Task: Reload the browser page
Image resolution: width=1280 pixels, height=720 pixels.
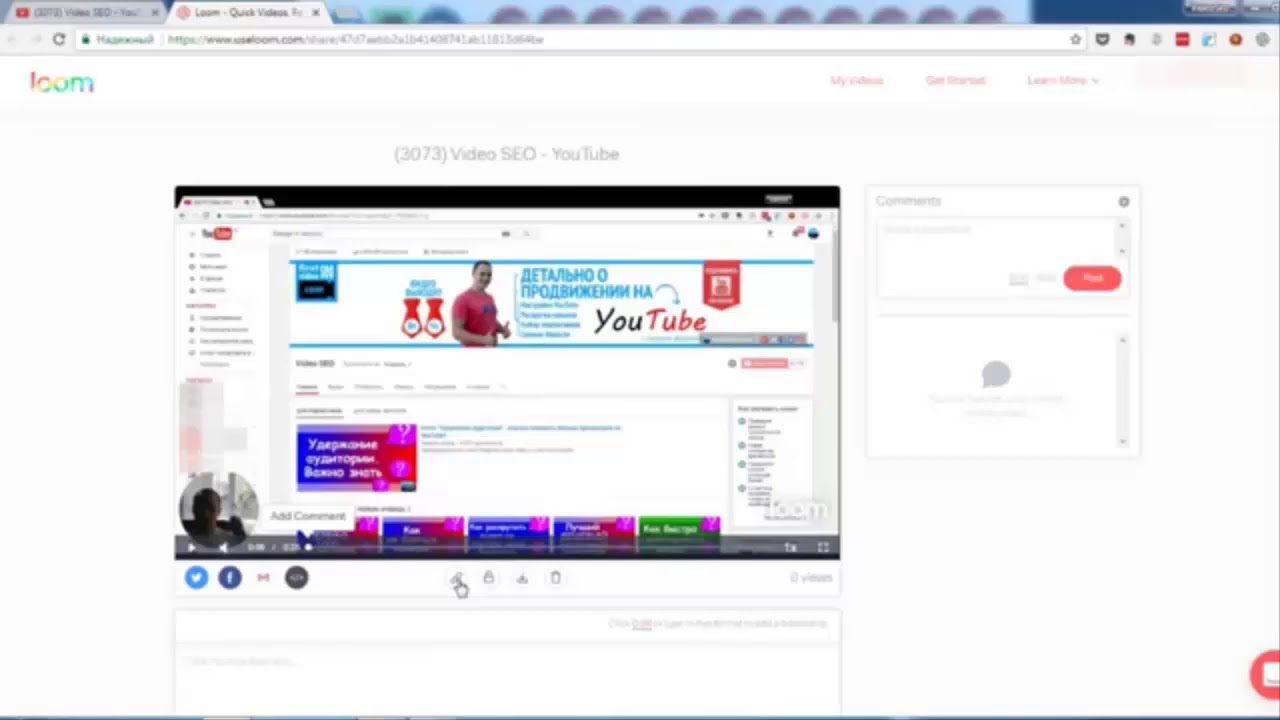Action: 59,39
